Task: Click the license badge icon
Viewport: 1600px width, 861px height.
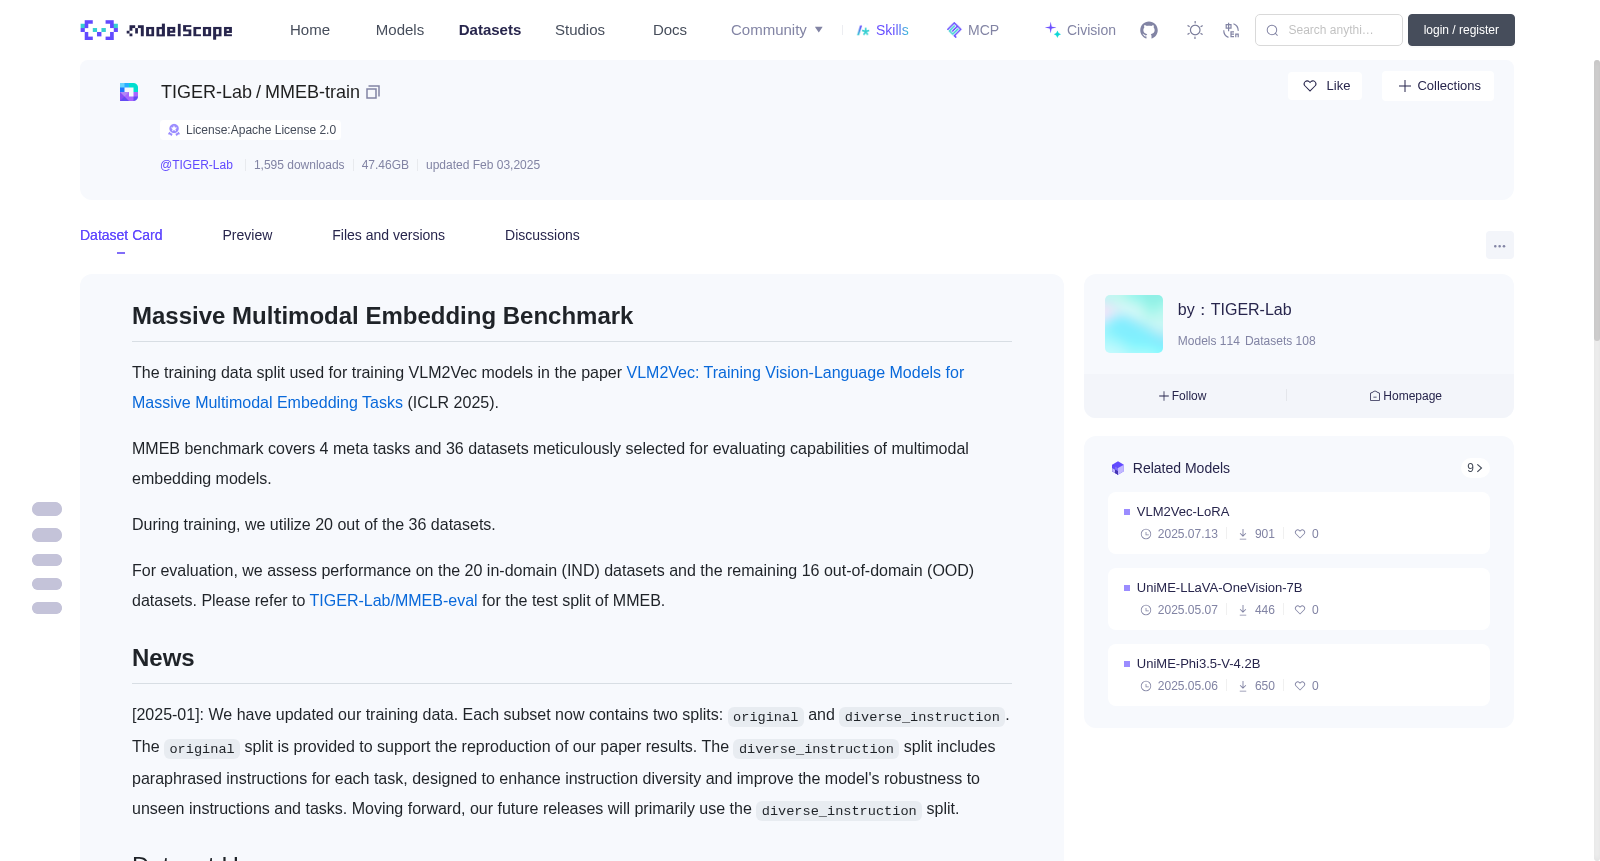Action: click(174, 130)
